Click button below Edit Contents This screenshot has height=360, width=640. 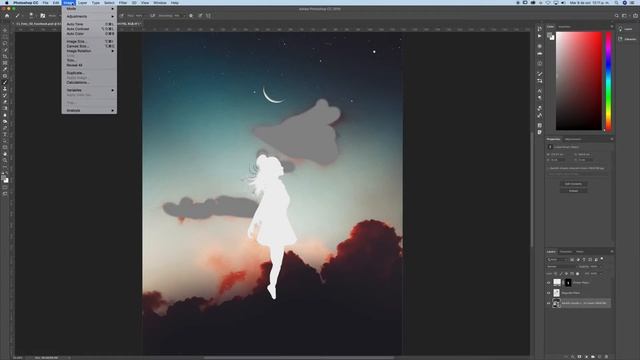tap(573, 191)
